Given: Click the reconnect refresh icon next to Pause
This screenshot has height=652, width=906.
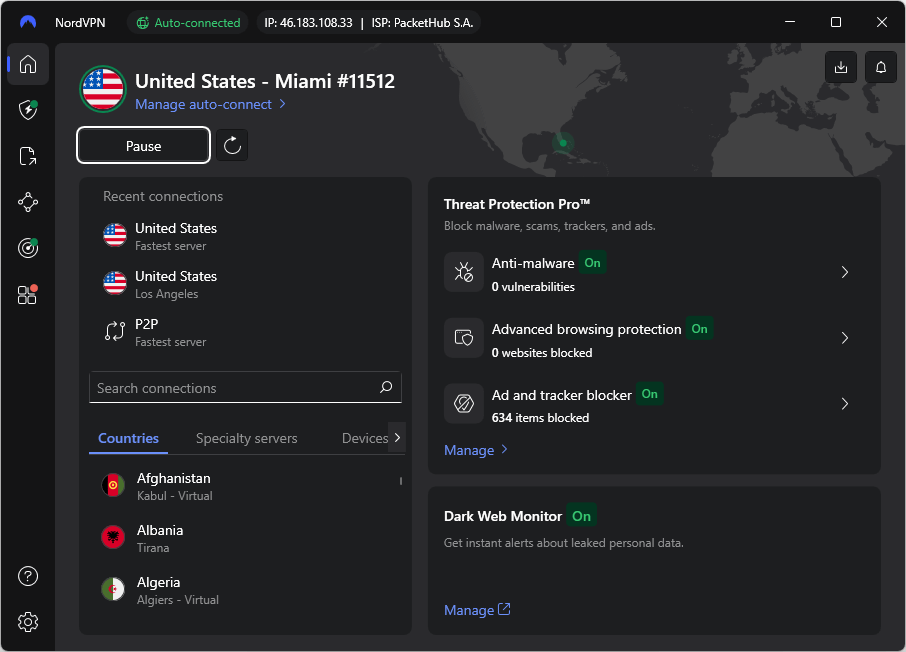Looking at the screenshot, I should (233, 145).
